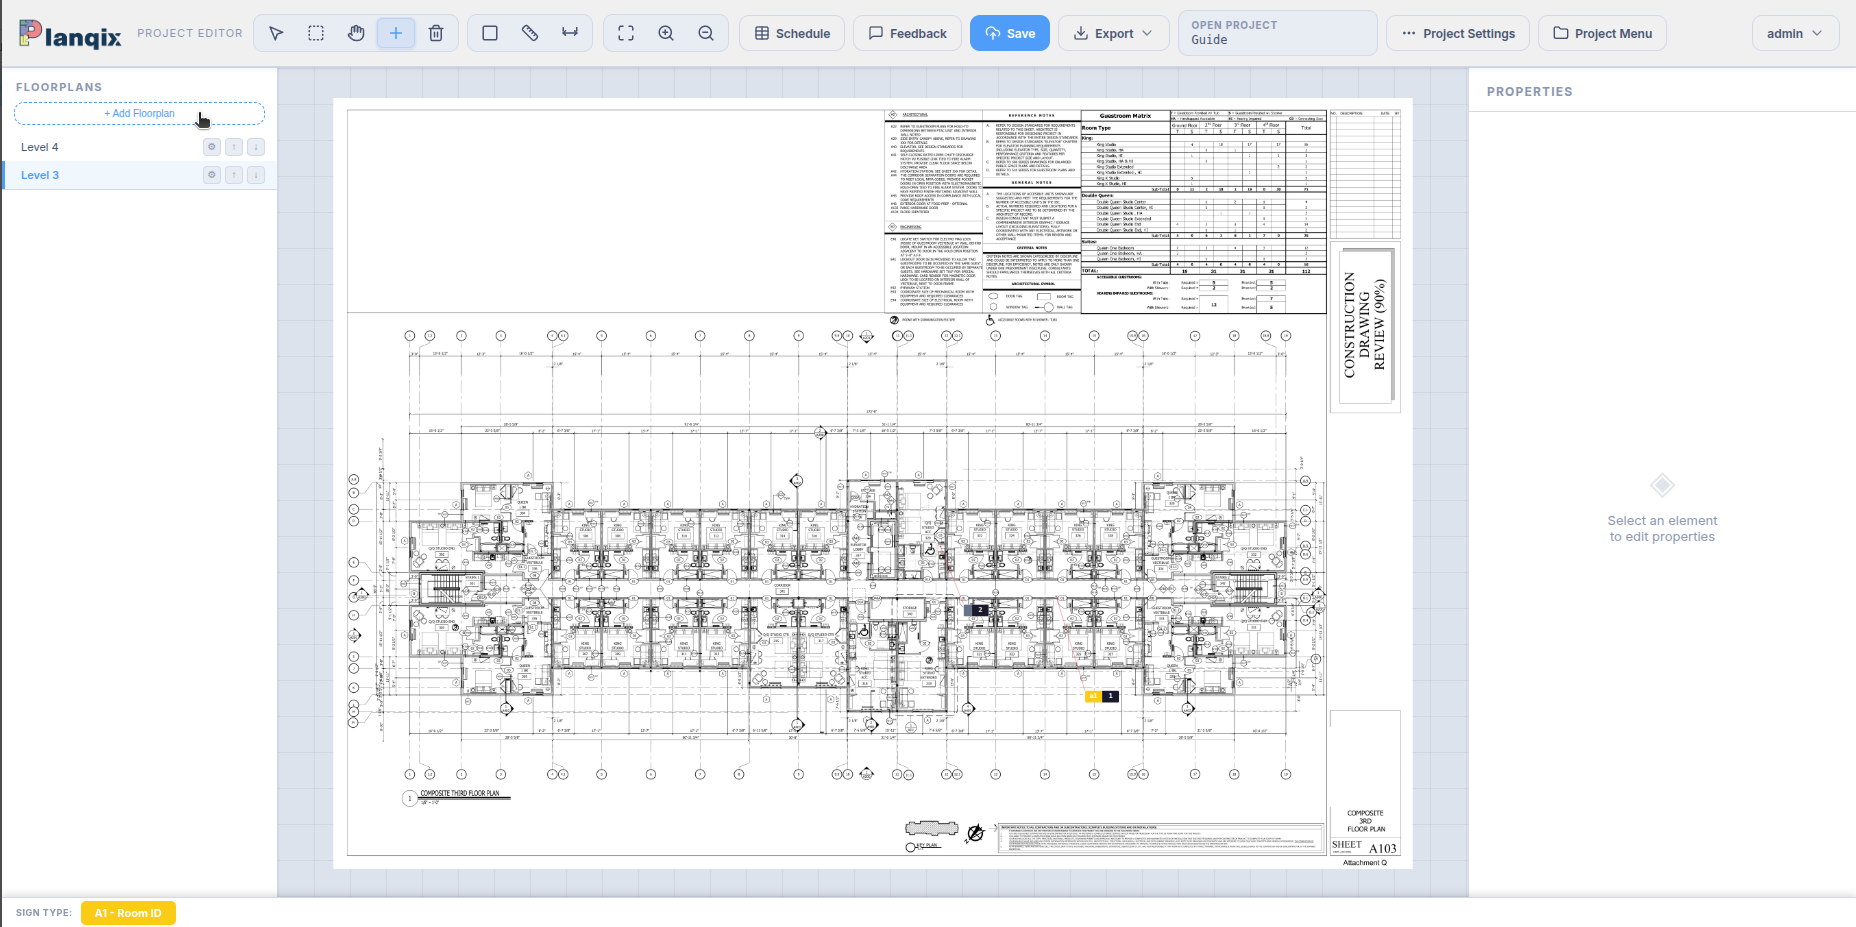Open the Project Menu
Image resolution: width=1856 pixels, height=927 pixels.
click(x=1603, y=33)
